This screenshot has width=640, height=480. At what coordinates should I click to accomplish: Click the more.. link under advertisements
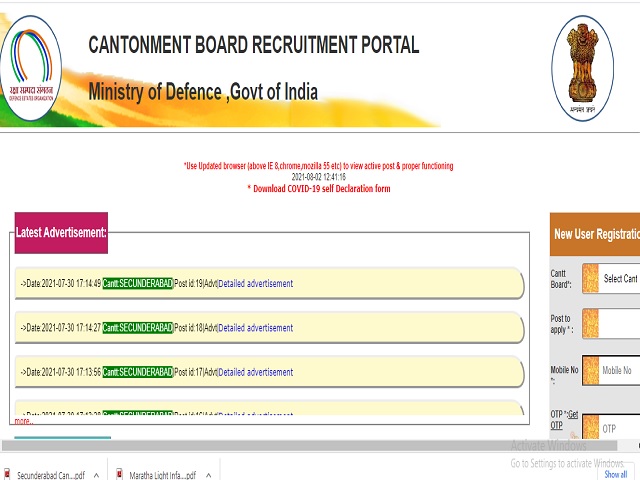[24, 421]
